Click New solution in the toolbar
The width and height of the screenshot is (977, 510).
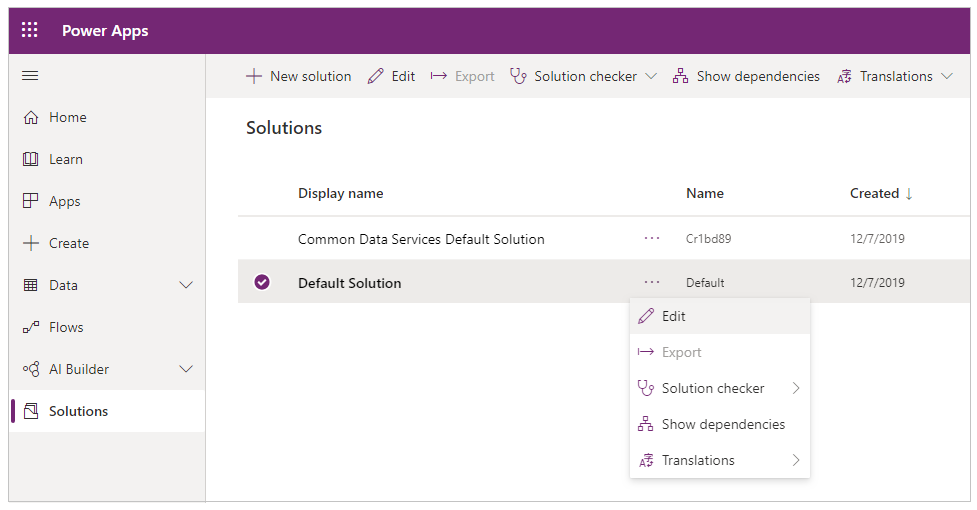(x=298, y=77)
